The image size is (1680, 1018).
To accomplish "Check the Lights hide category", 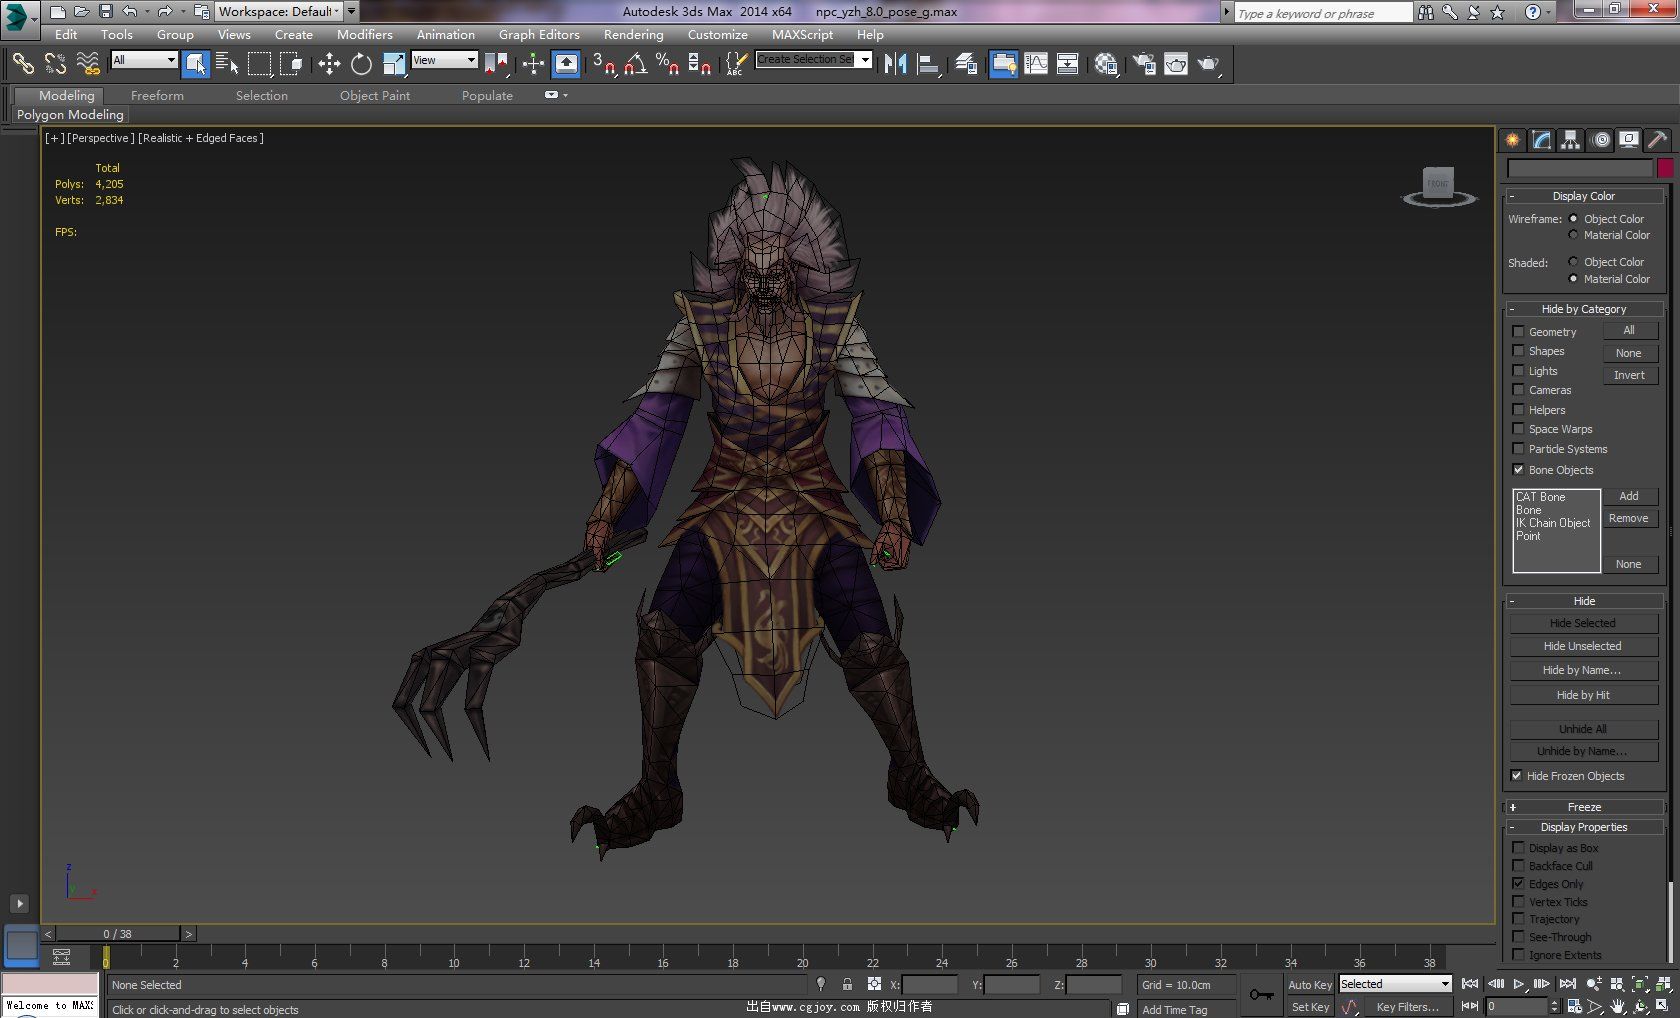I will pos(1518,371).
